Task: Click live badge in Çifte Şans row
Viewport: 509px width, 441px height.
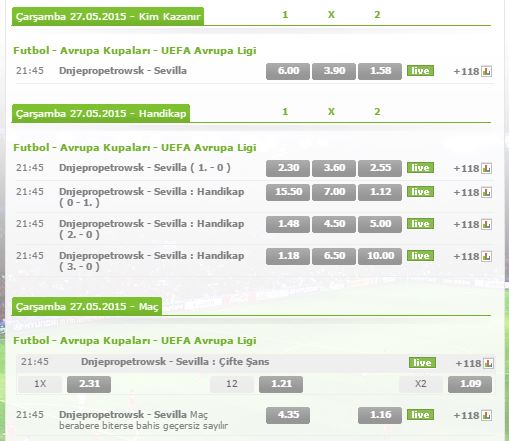Action: pyautogui.click(x=422, y=363)
